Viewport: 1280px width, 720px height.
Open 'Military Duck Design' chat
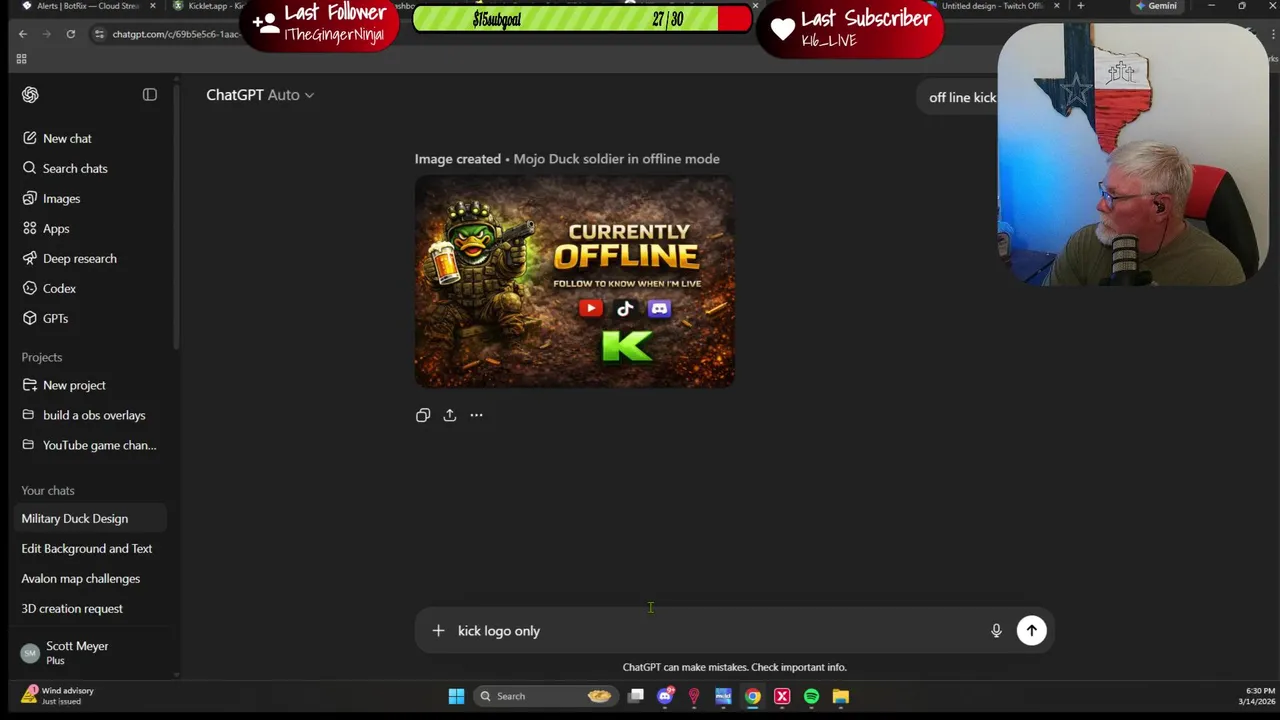click(x=90, y=518)
